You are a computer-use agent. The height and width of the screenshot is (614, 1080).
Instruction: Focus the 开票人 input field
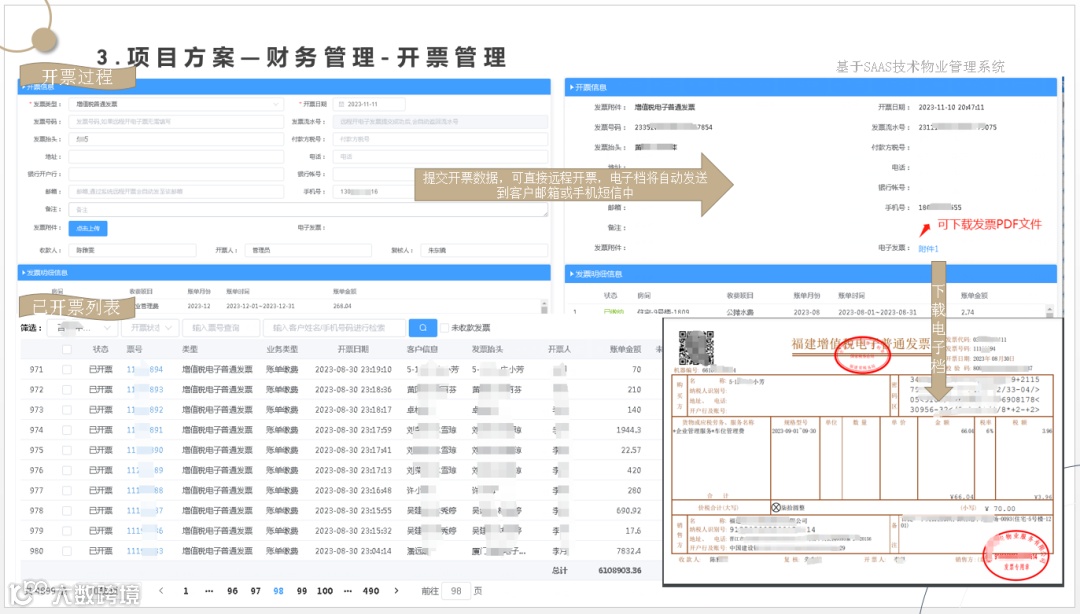tap(308, 250)
